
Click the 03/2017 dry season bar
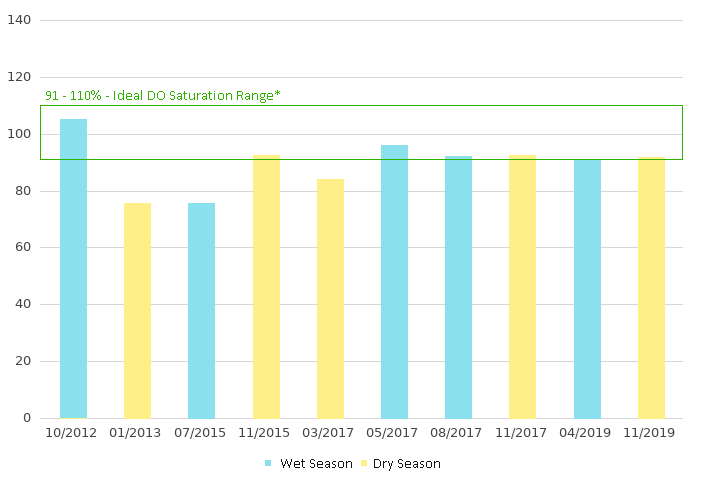[x=330, y=298]
